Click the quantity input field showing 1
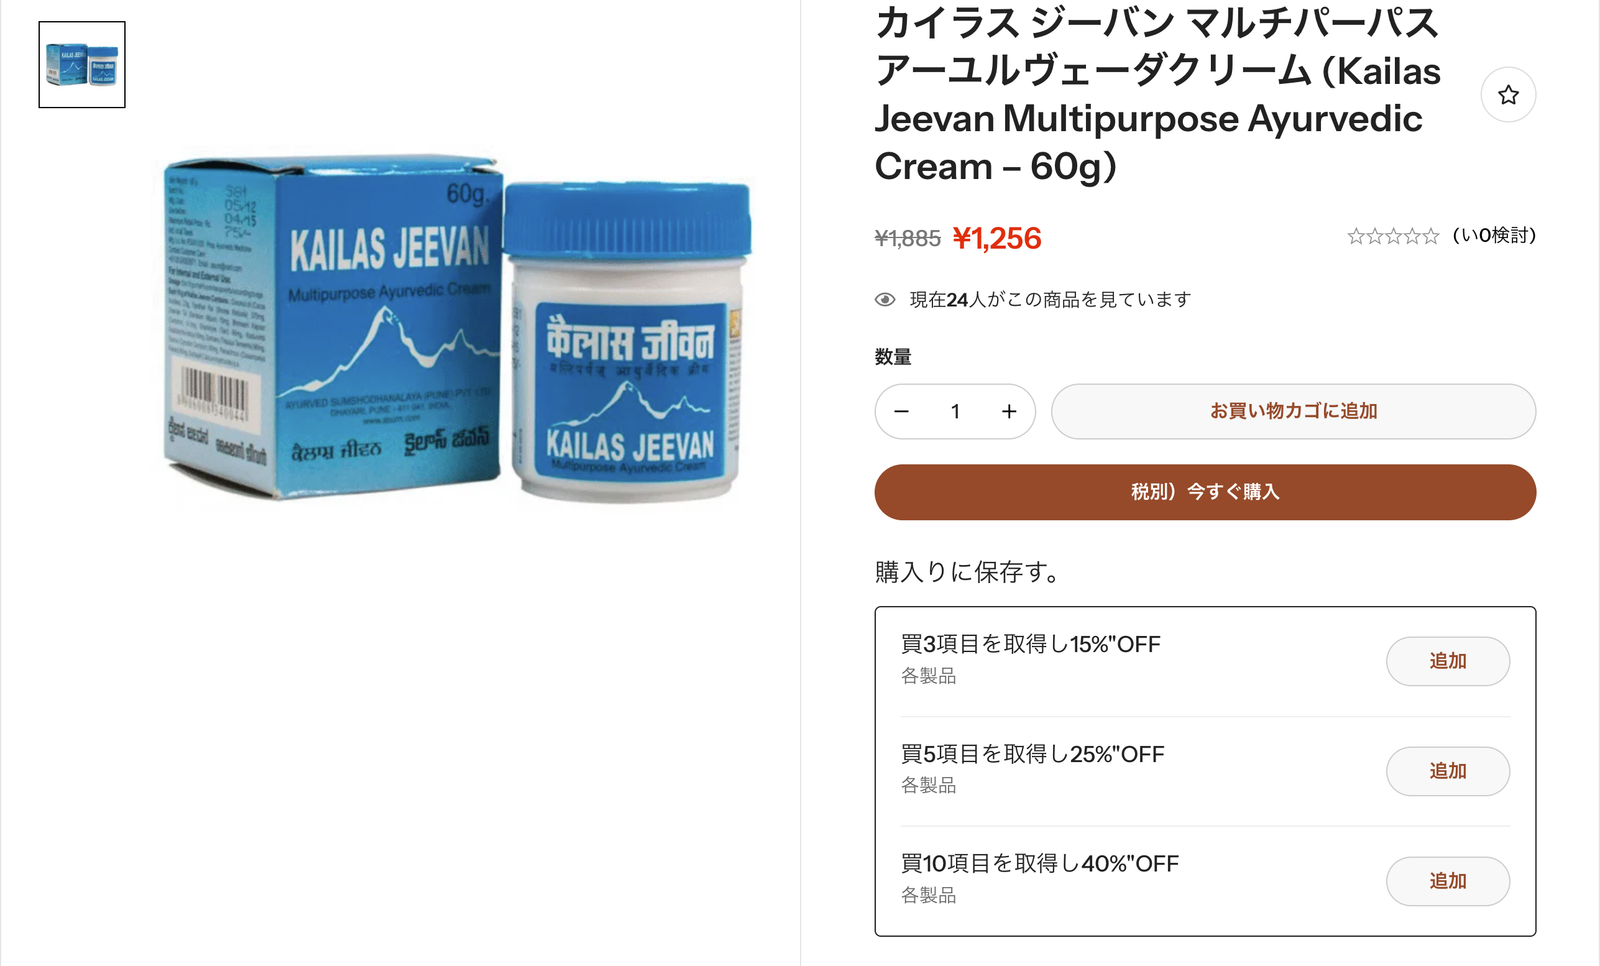This screenshot has height=966, width=1600. 955,411
